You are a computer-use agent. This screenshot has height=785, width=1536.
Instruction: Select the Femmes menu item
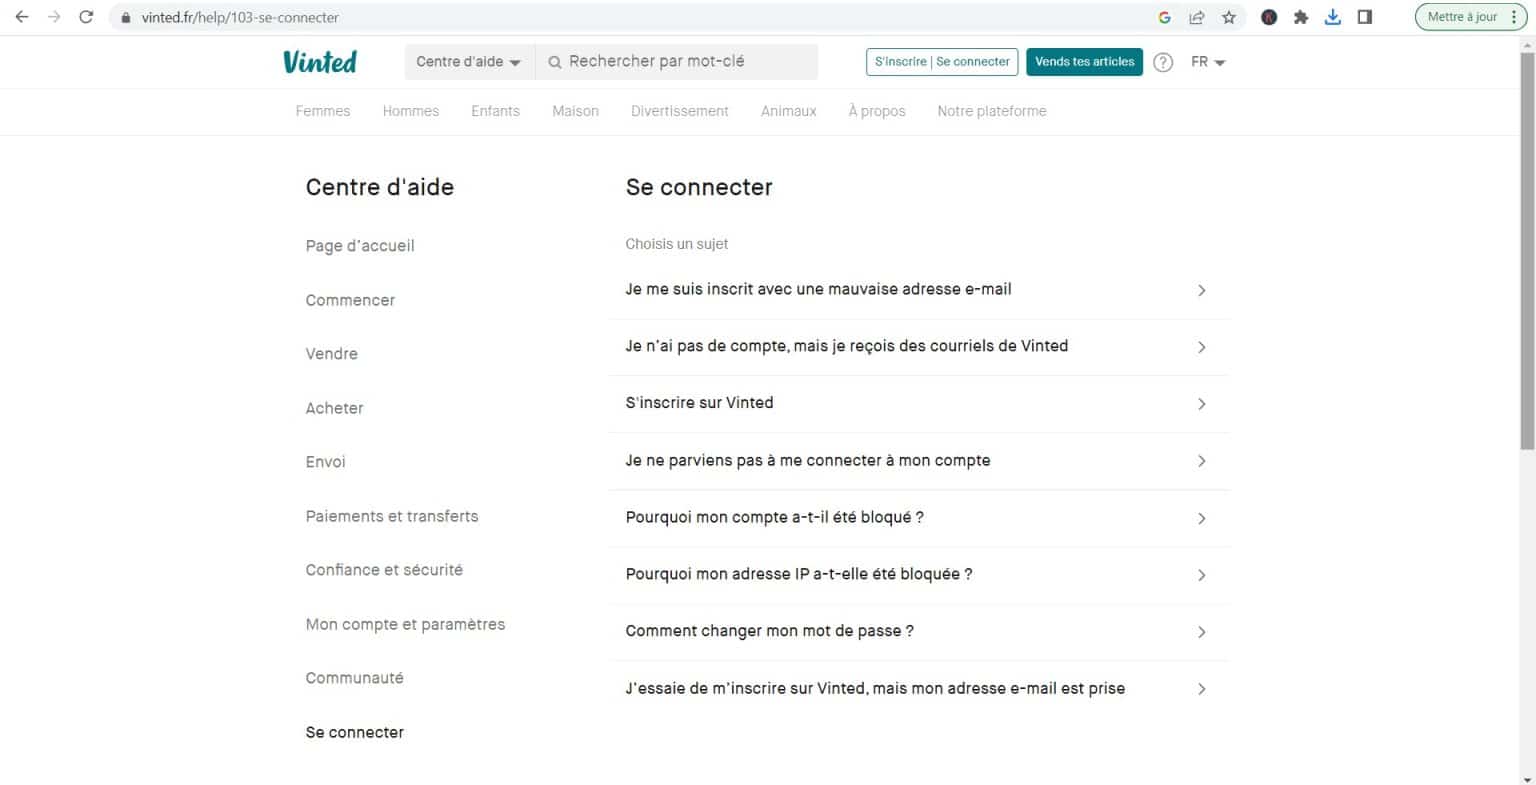click(x=322, y=111)
